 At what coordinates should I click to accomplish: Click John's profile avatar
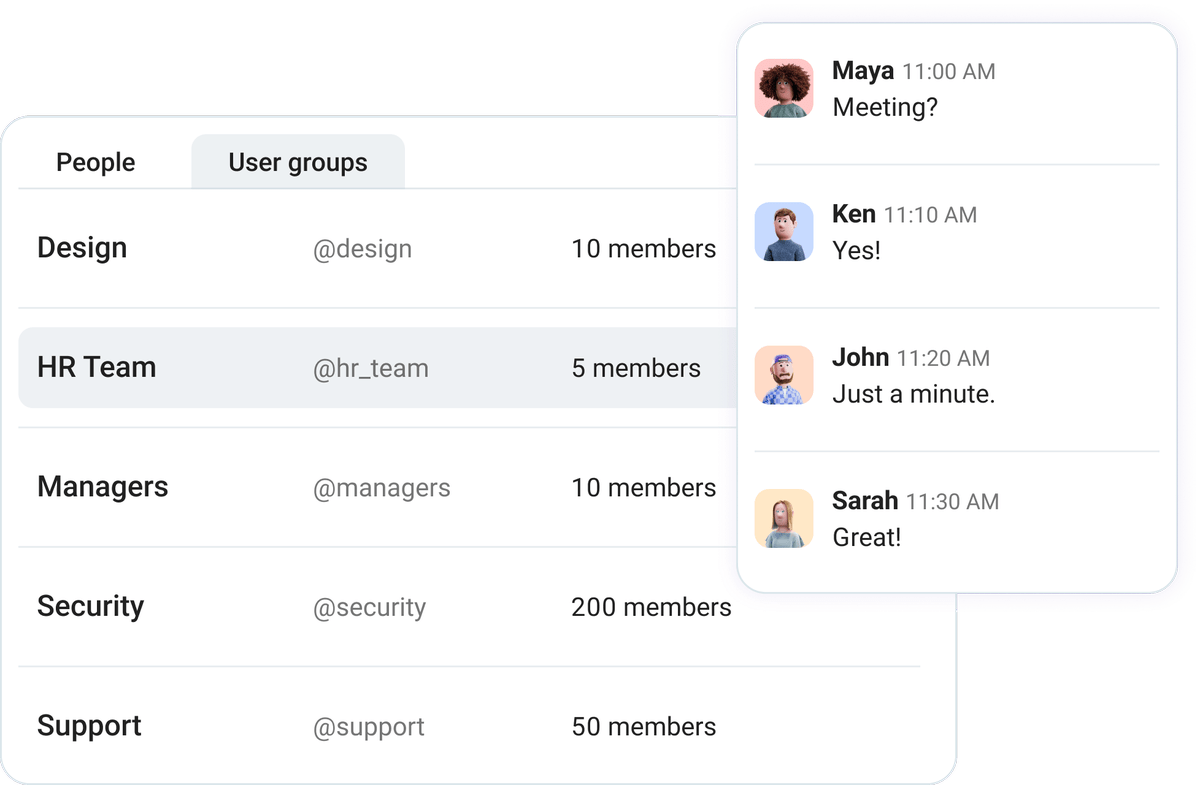point(785,375)
